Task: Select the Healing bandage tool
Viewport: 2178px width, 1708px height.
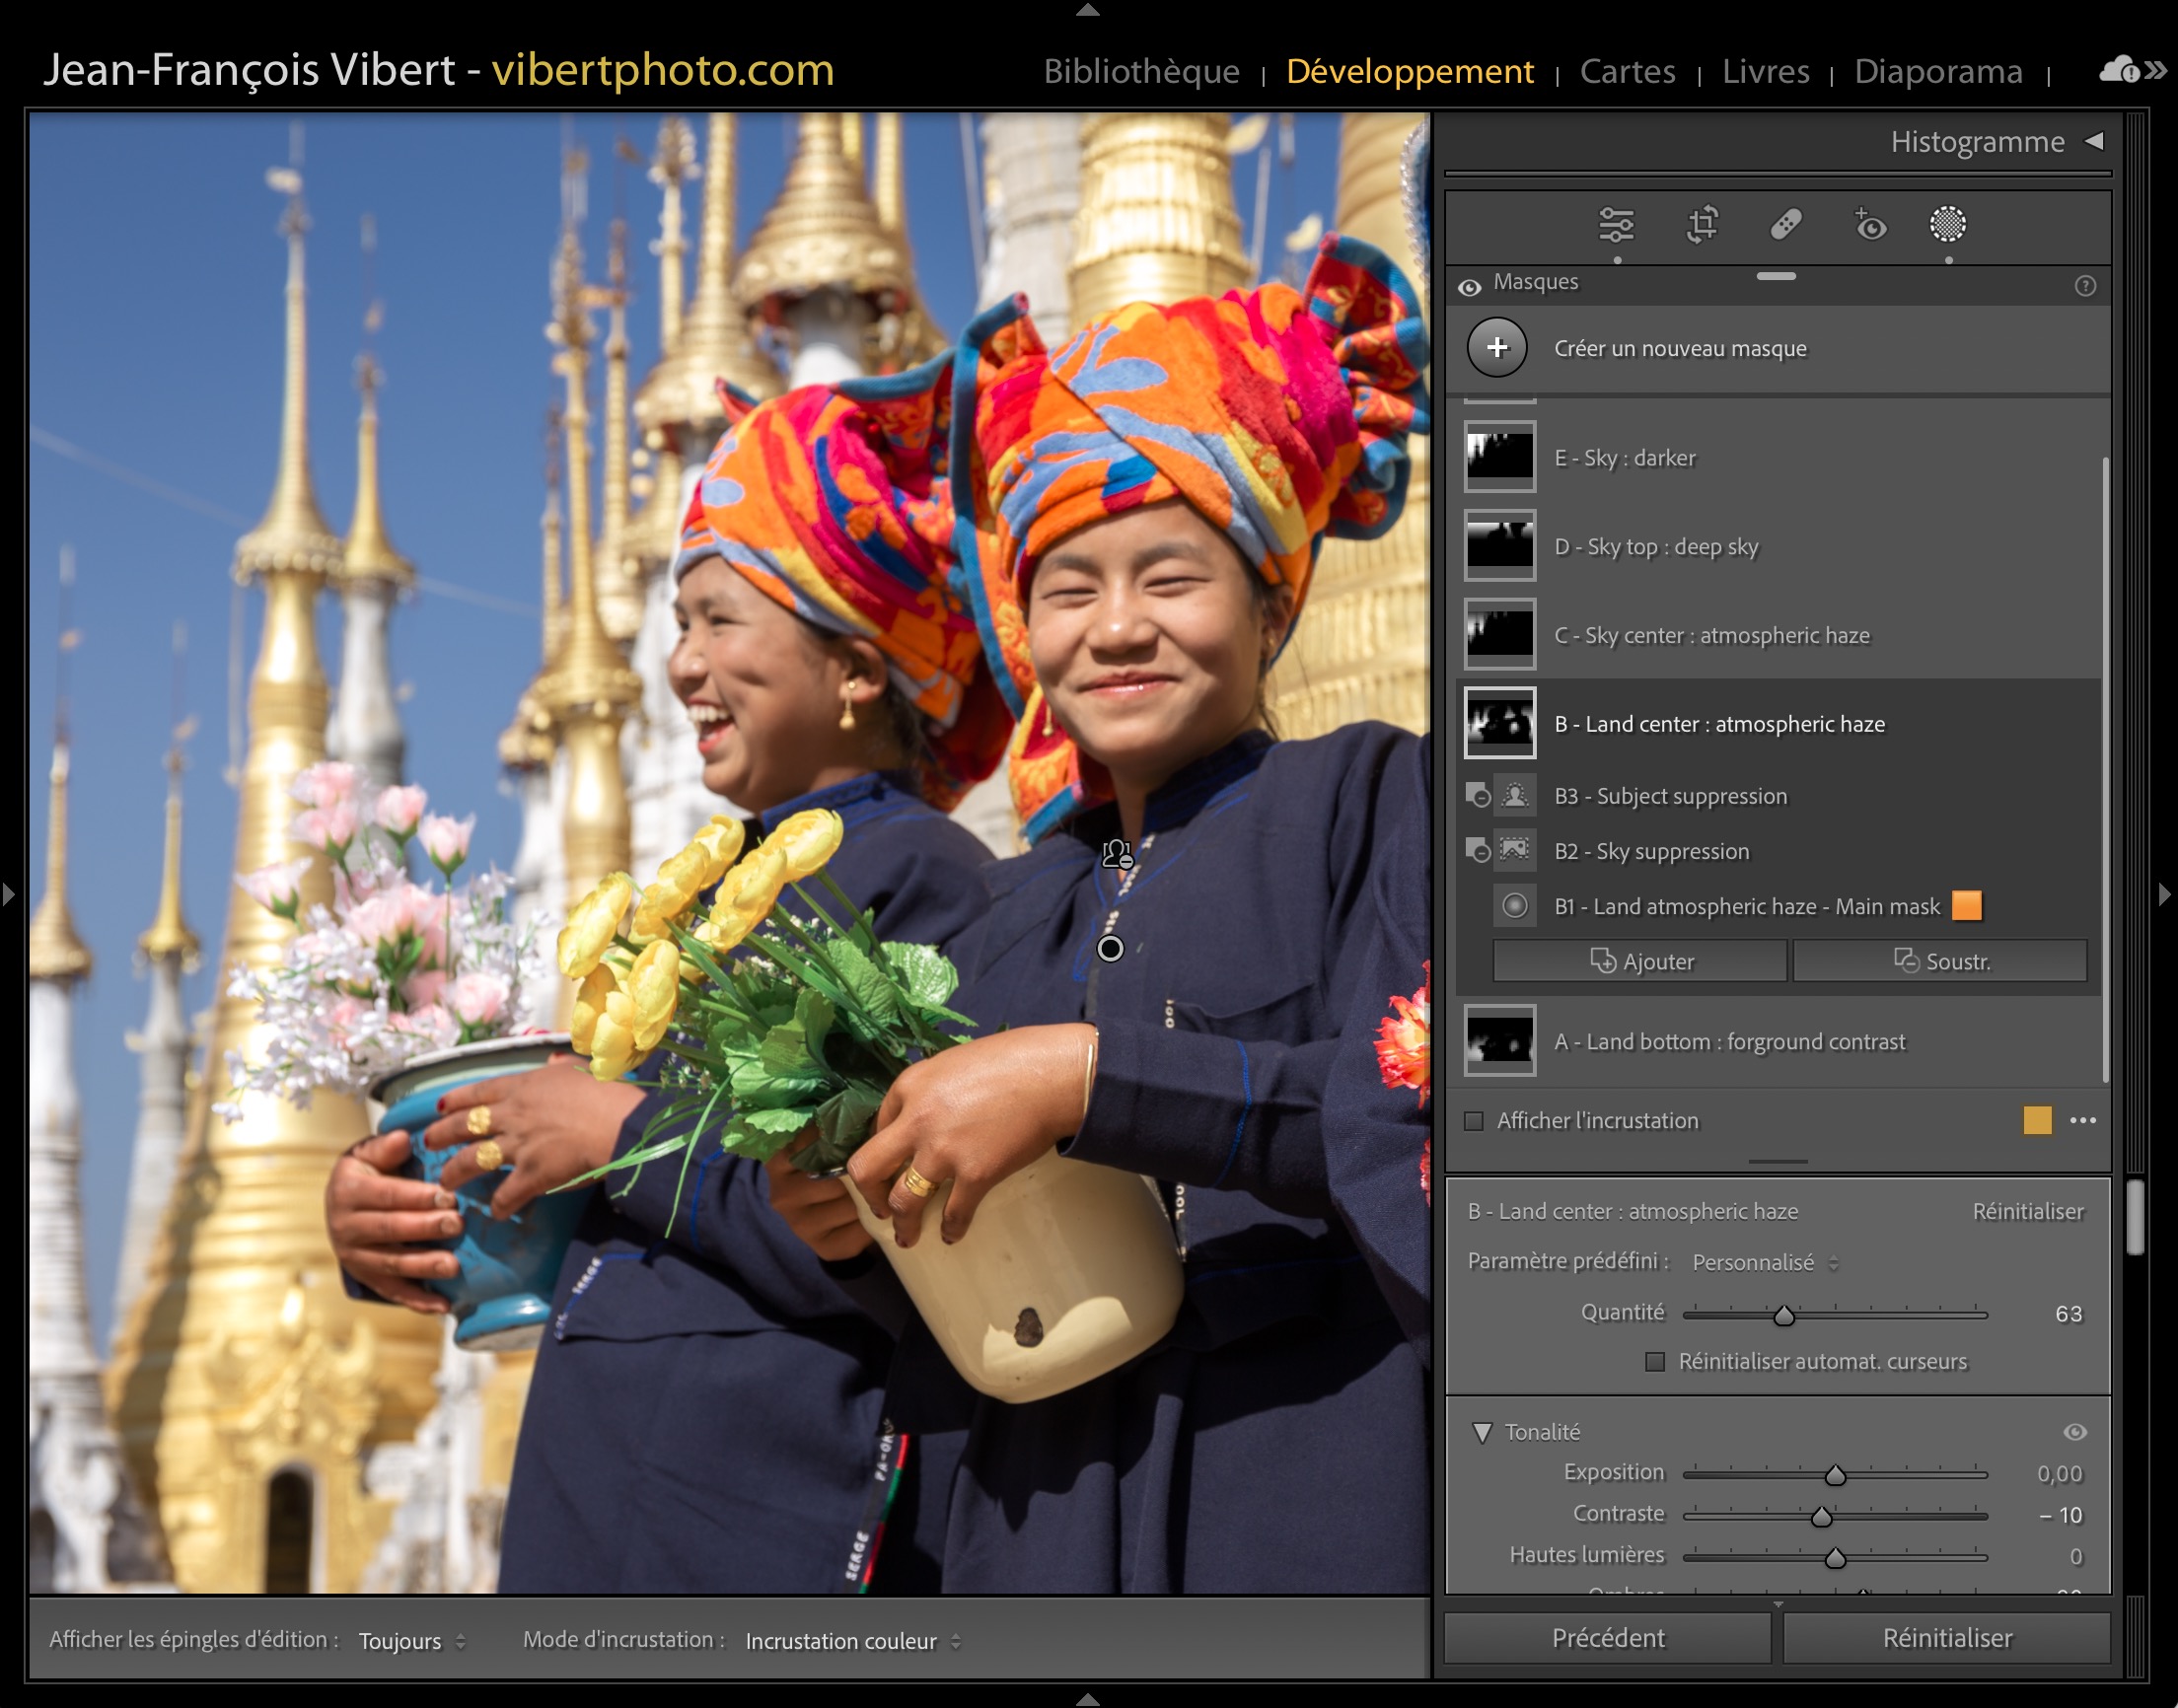Action: [1786, 224]
